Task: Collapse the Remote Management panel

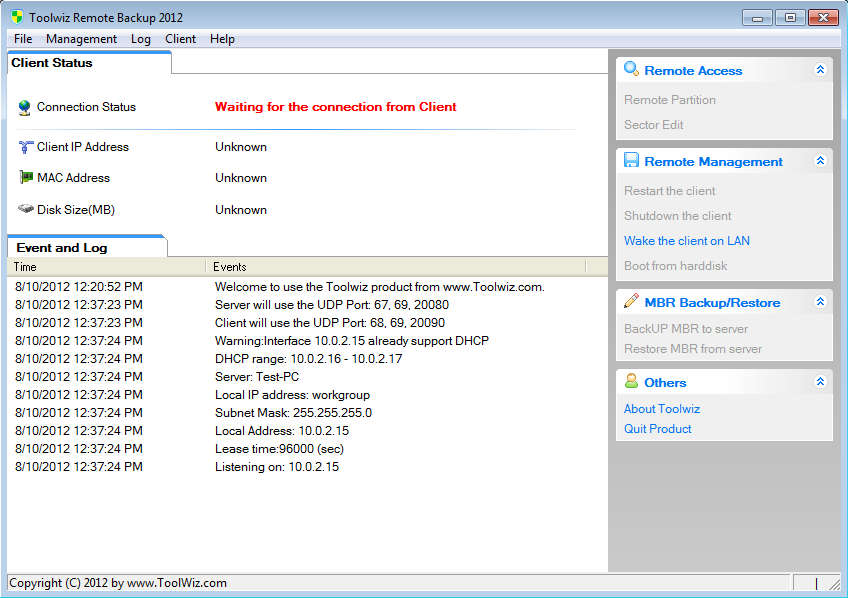Action: [x=820, y=161]
